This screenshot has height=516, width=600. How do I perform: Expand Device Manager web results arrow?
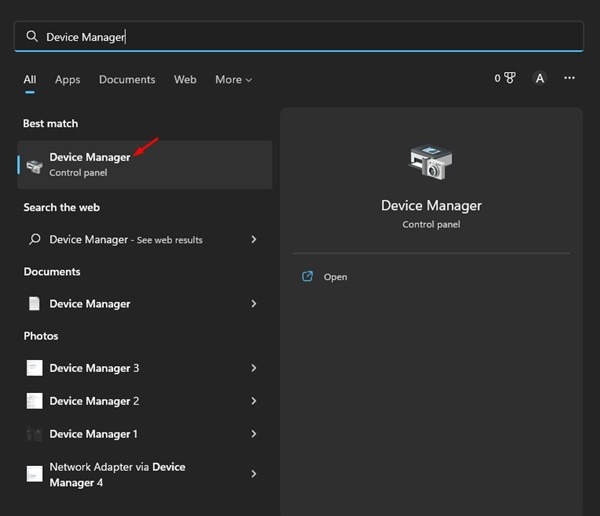click(x=254, y=240)
